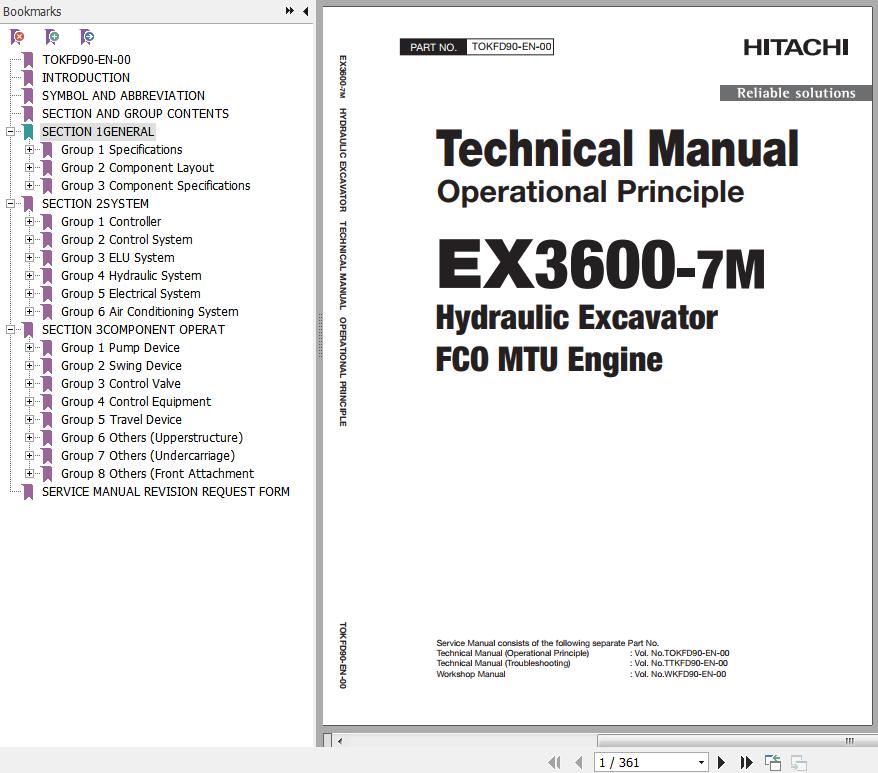The width and height of the screenshot is (878, 773).
Task: Expand Group 2 Swing Device
Action: (29, 366)
